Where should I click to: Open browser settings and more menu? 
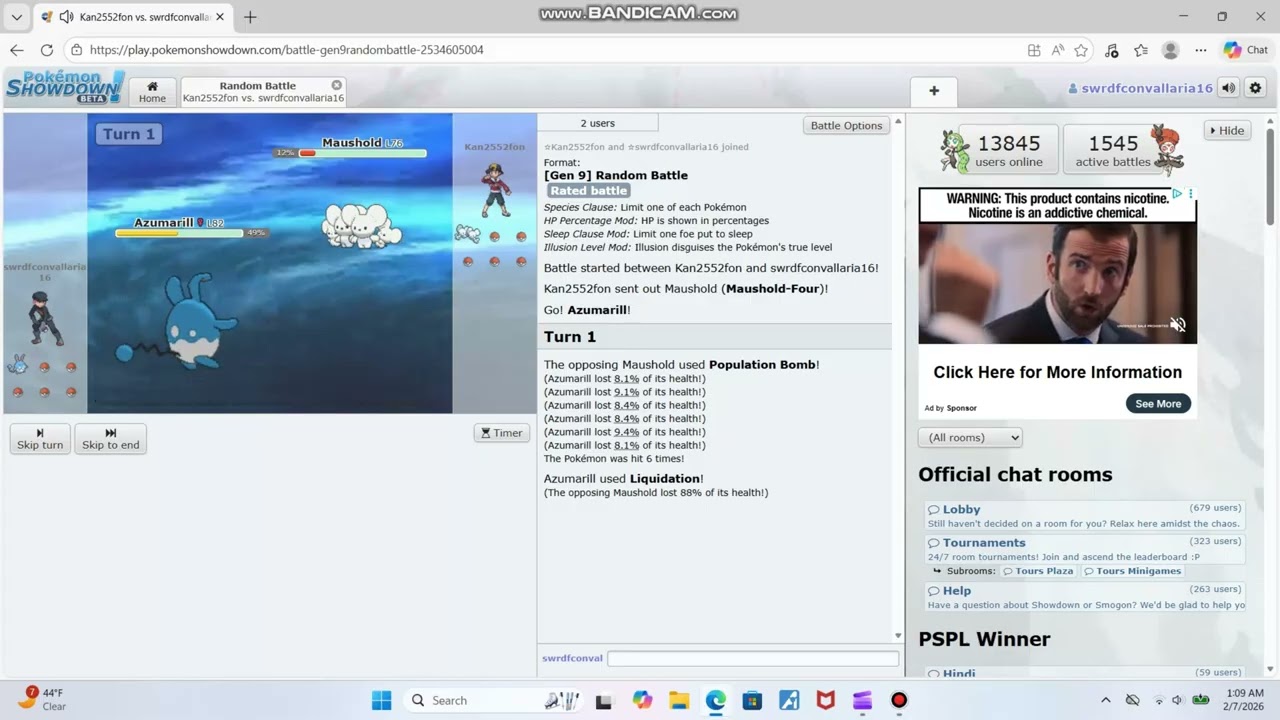[x=1201, y=50]
